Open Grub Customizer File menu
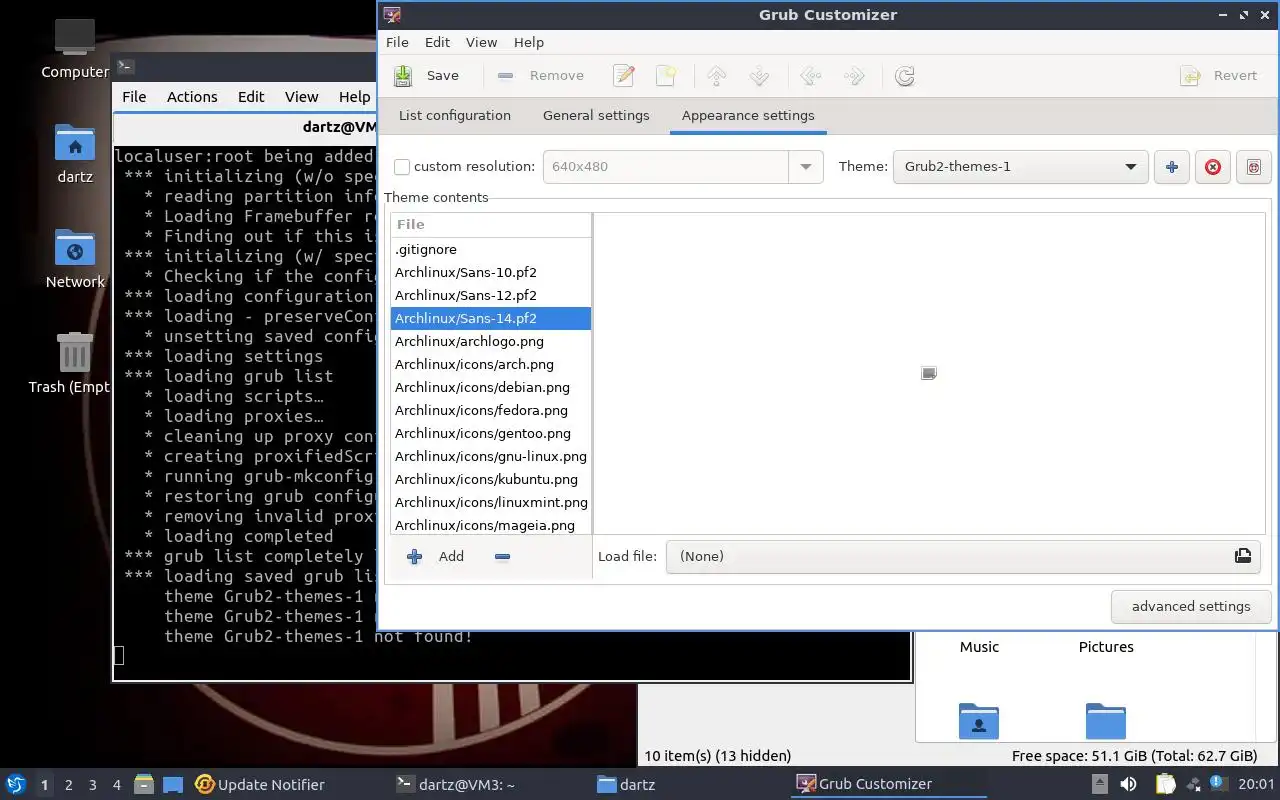This screenshot has height=800, width=1280. pos(397,42)
